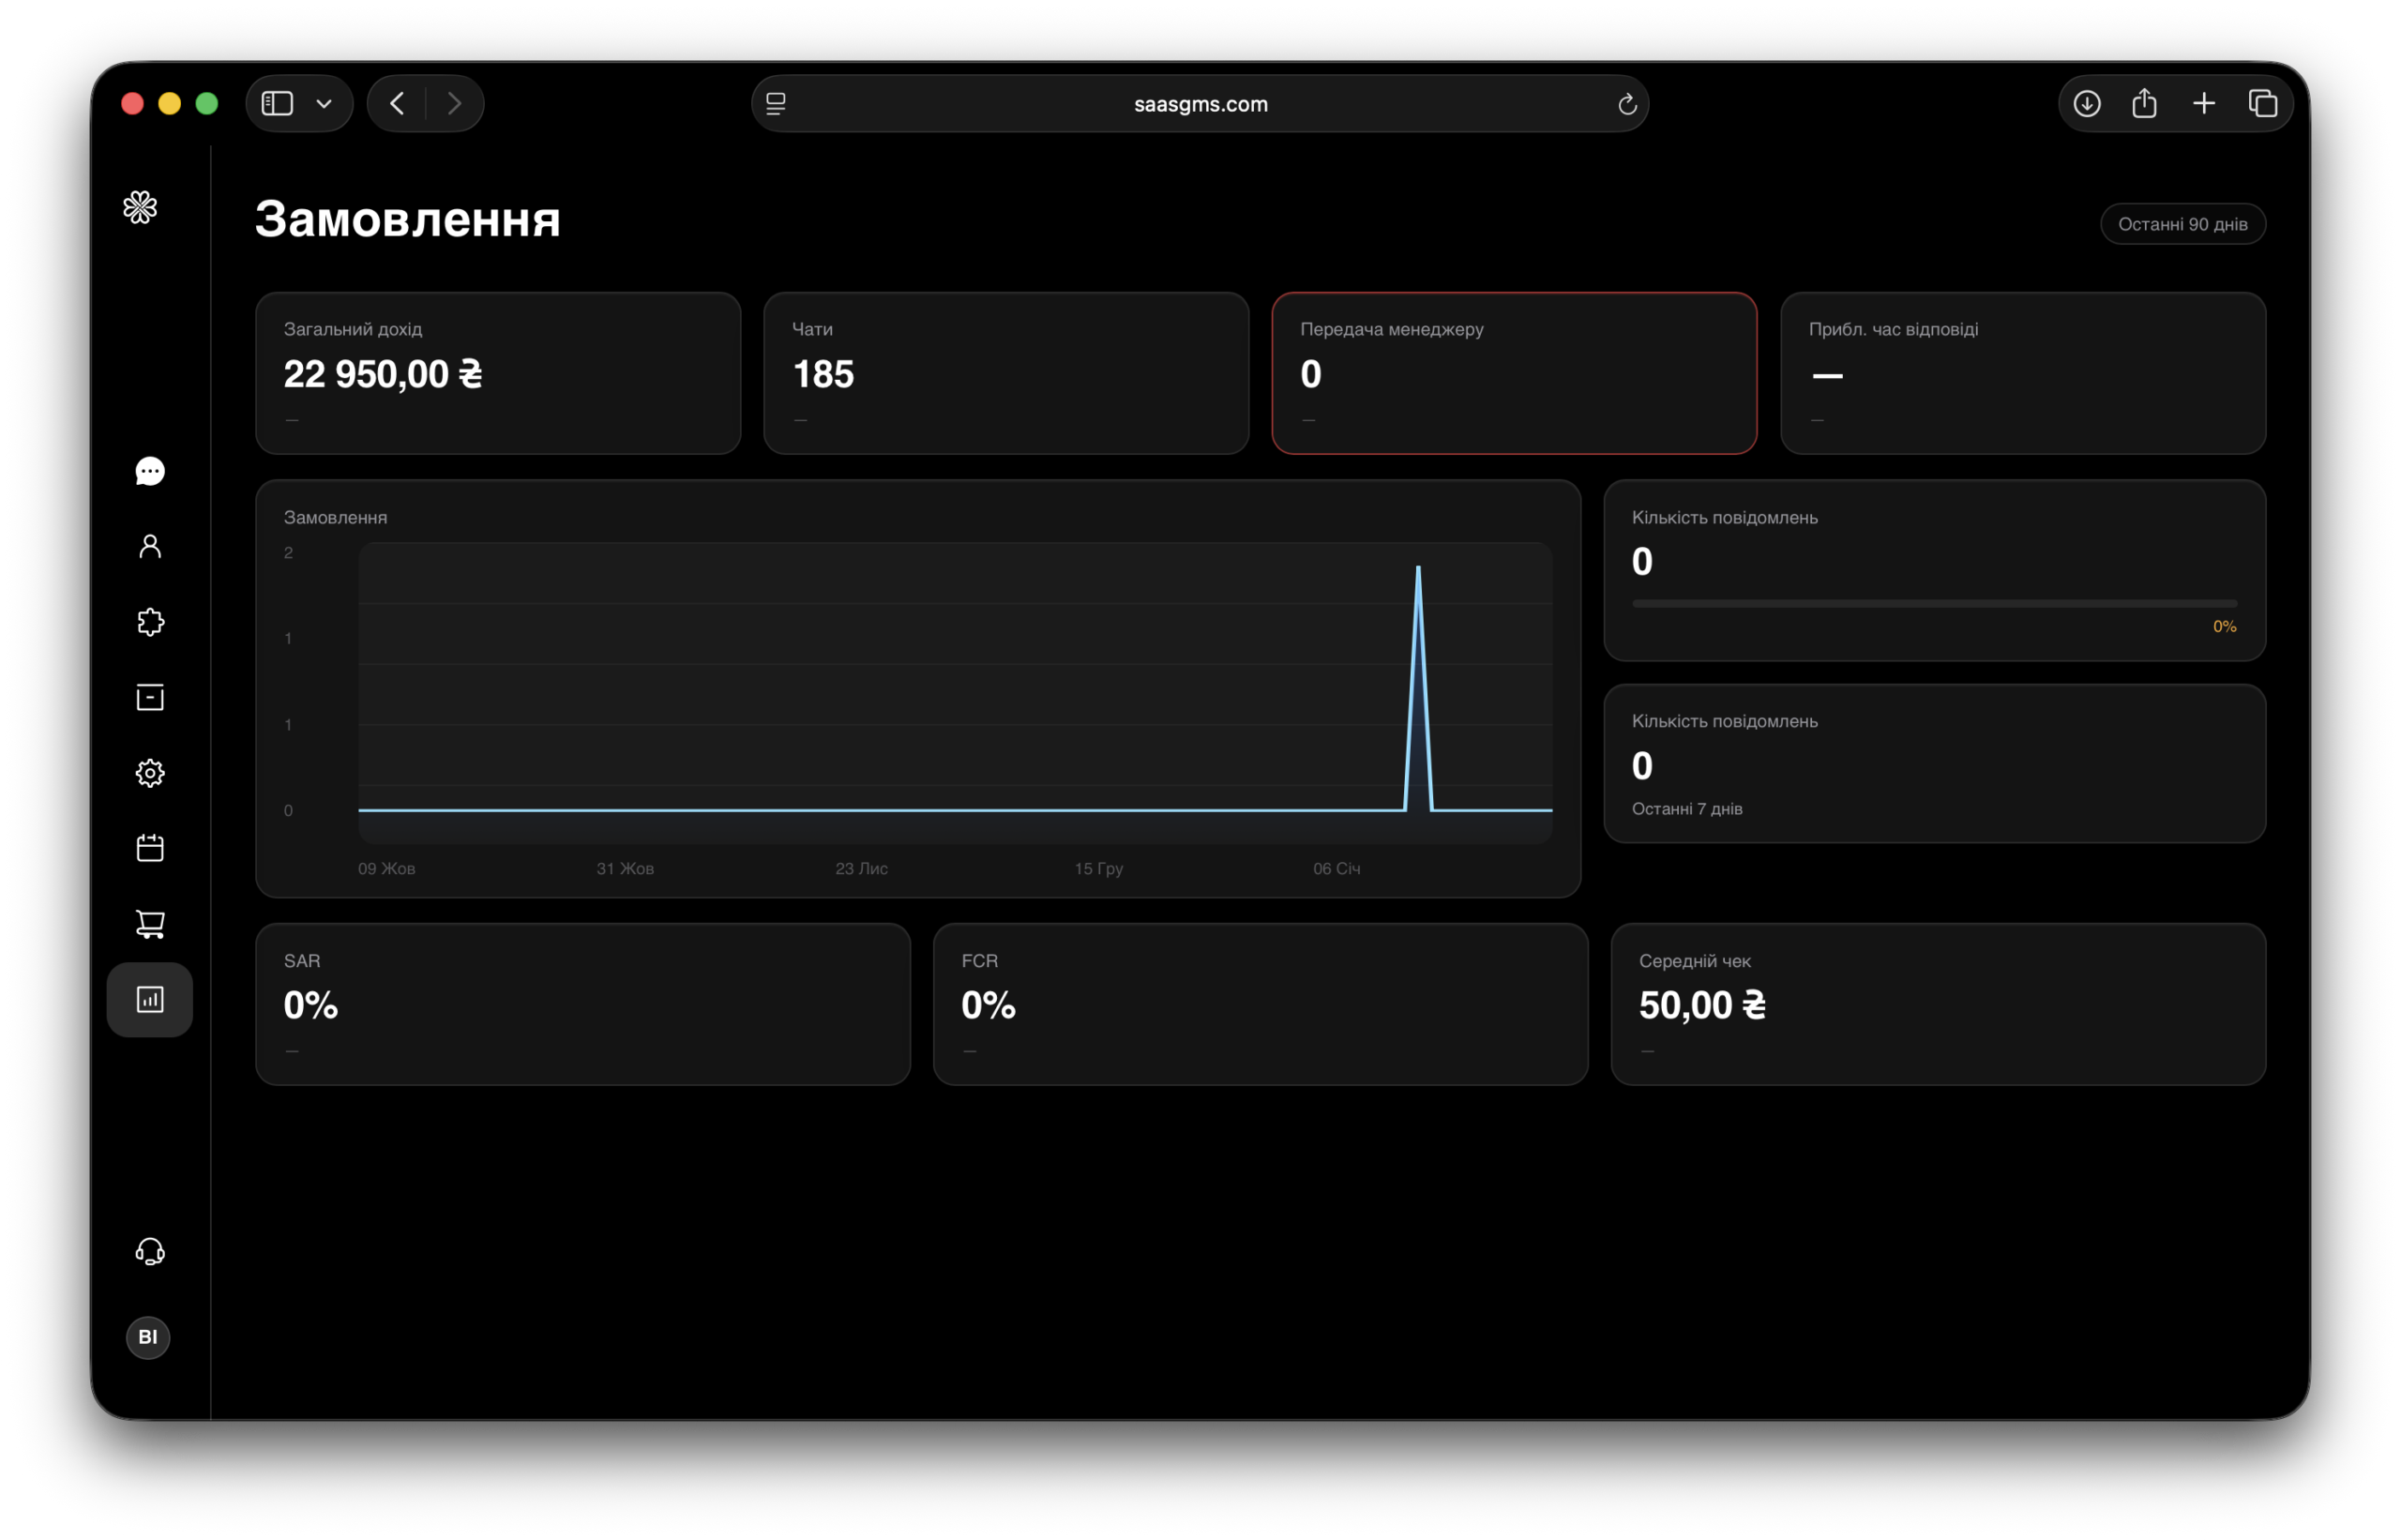Click the puzzle-piece integrations icon

[150, 622]
